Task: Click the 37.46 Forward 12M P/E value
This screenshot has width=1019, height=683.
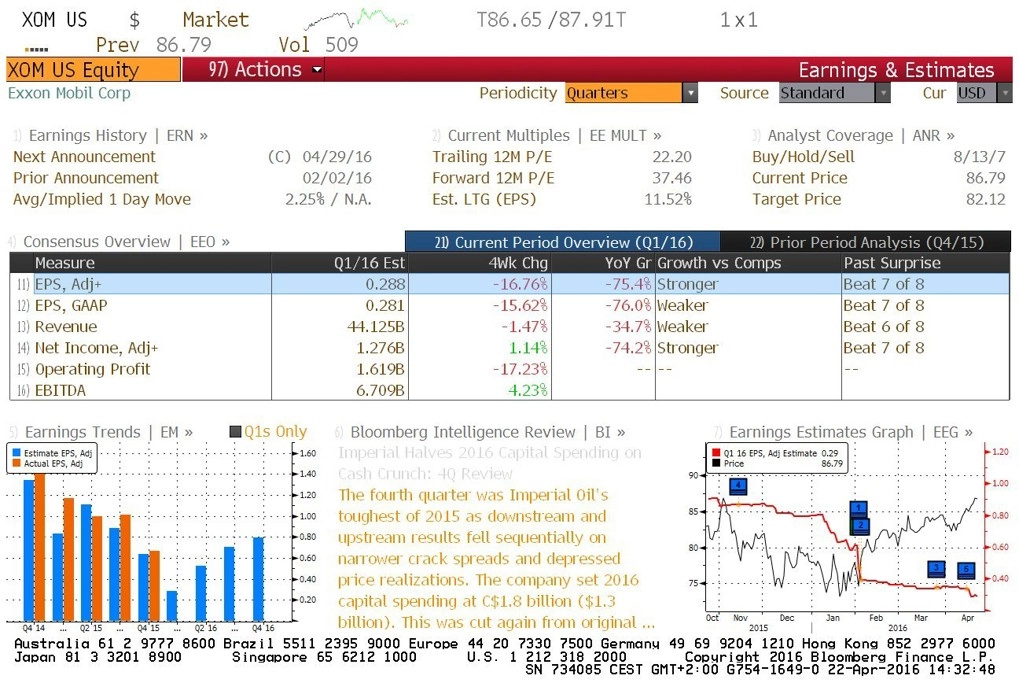Action: [x=672, y=178]
